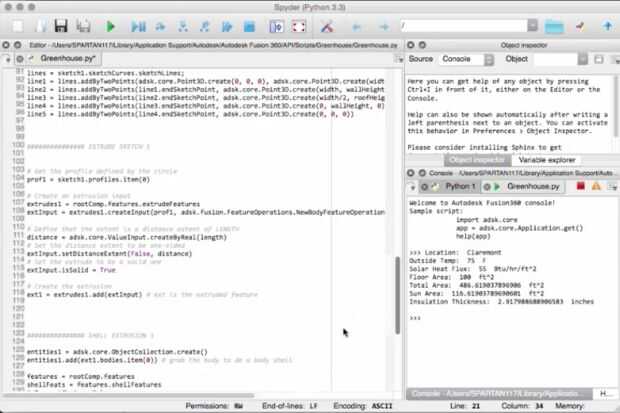
Task: Select the Greenhouse.py console tab
Action: [x=533, y=186]
